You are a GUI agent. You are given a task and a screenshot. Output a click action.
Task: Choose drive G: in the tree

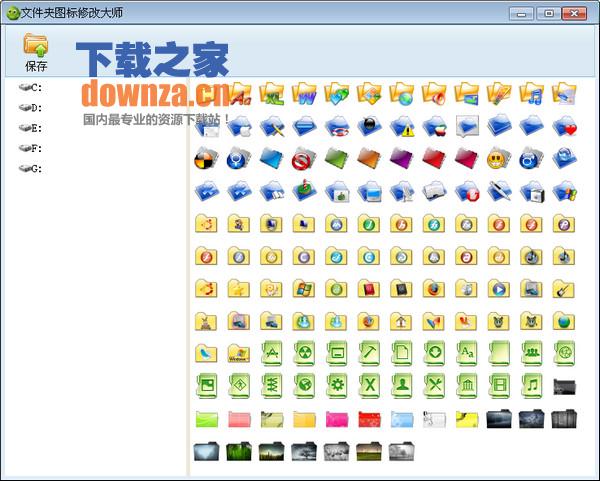[30, 169]
